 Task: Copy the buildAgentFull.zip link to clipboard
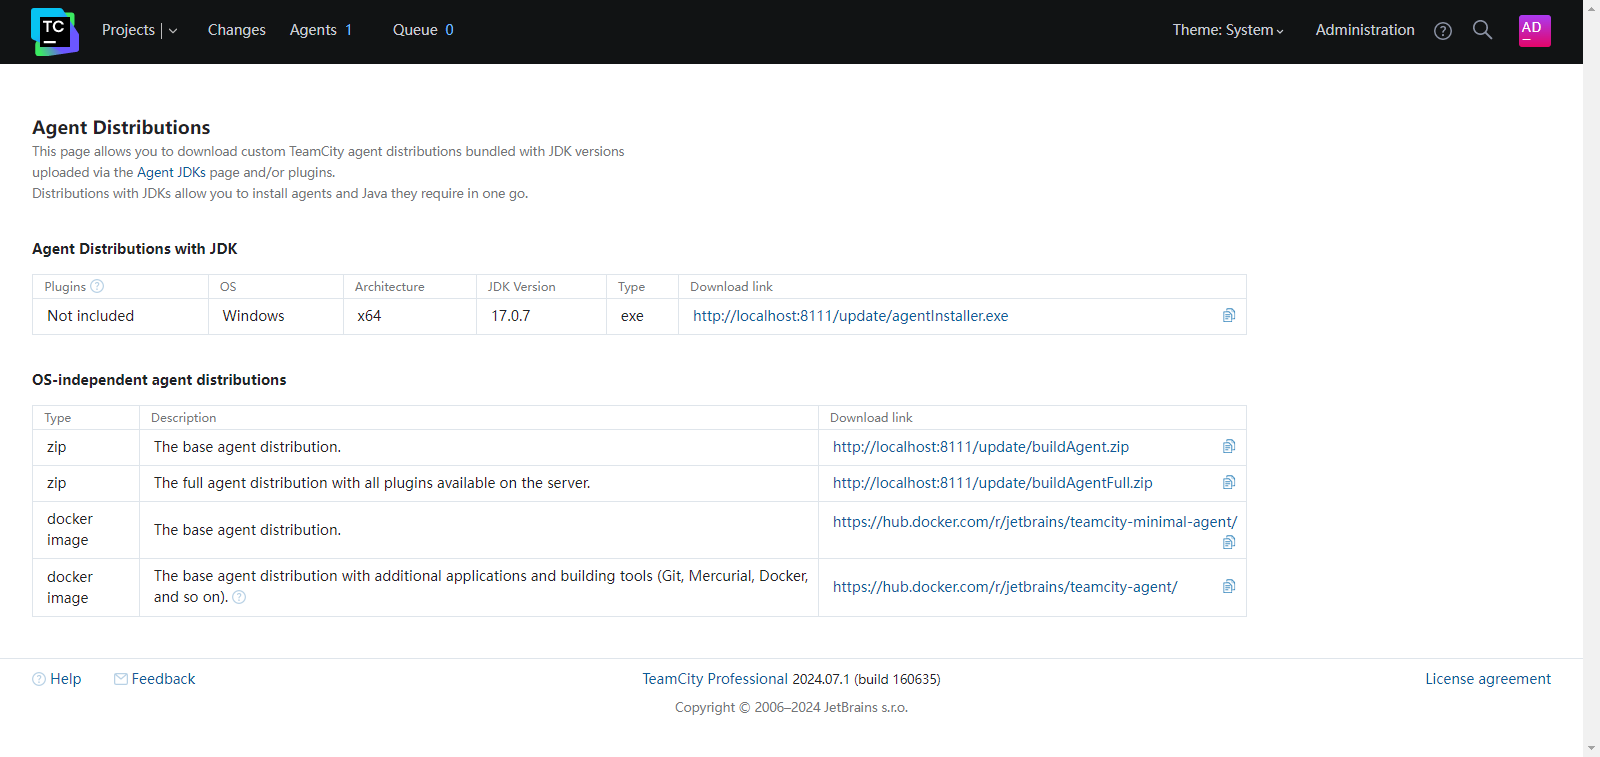pos(1229,482)
